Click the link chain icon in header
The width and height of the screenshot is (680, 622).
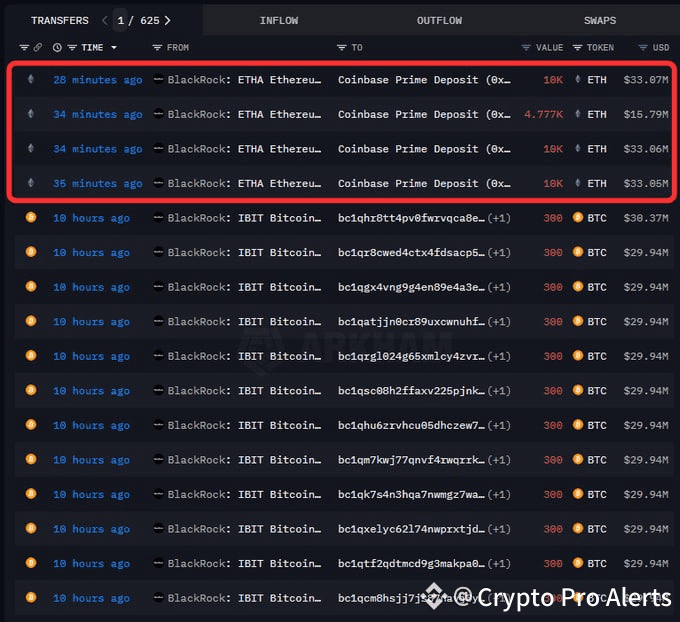tap(38, 47)
